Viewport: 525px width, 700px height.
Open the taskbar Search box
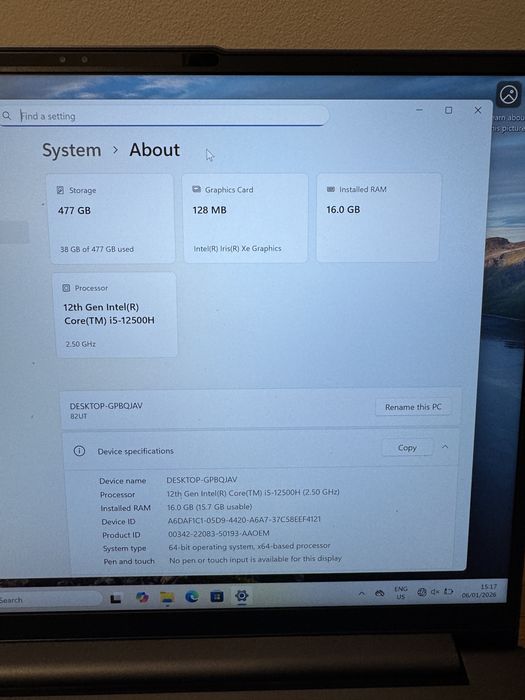pos(49,600)
